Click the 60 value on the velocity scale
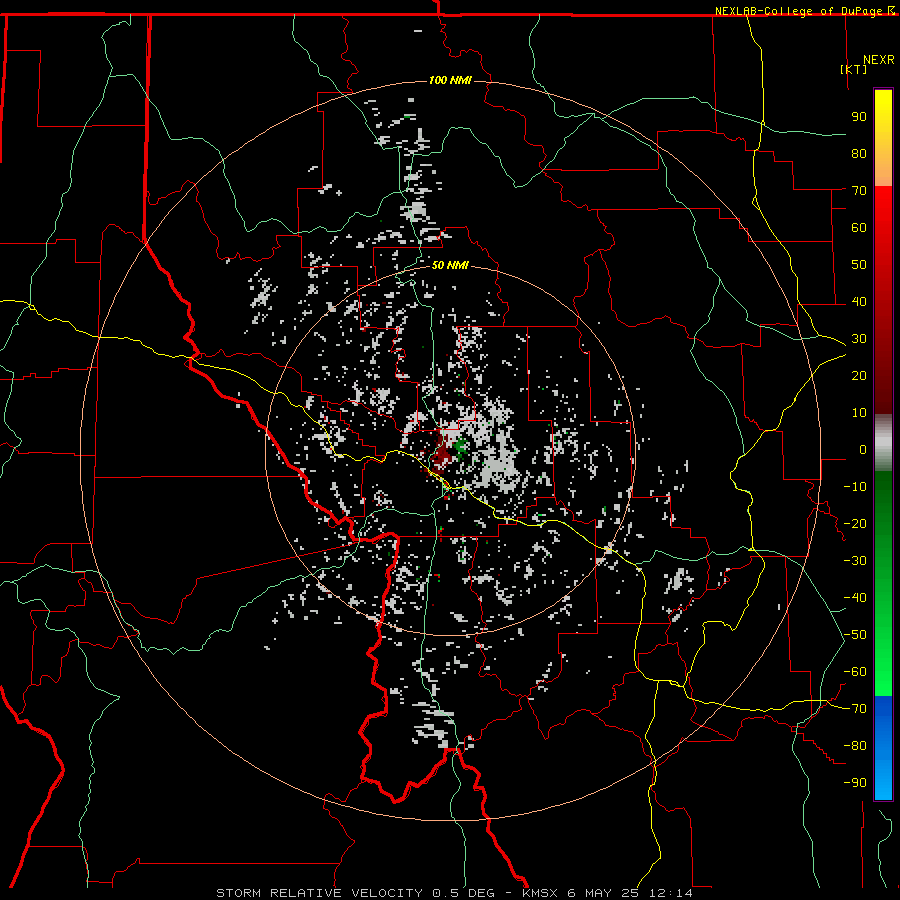Image resolution: width=900 pixels, height=900 pixels. (859, 227)
